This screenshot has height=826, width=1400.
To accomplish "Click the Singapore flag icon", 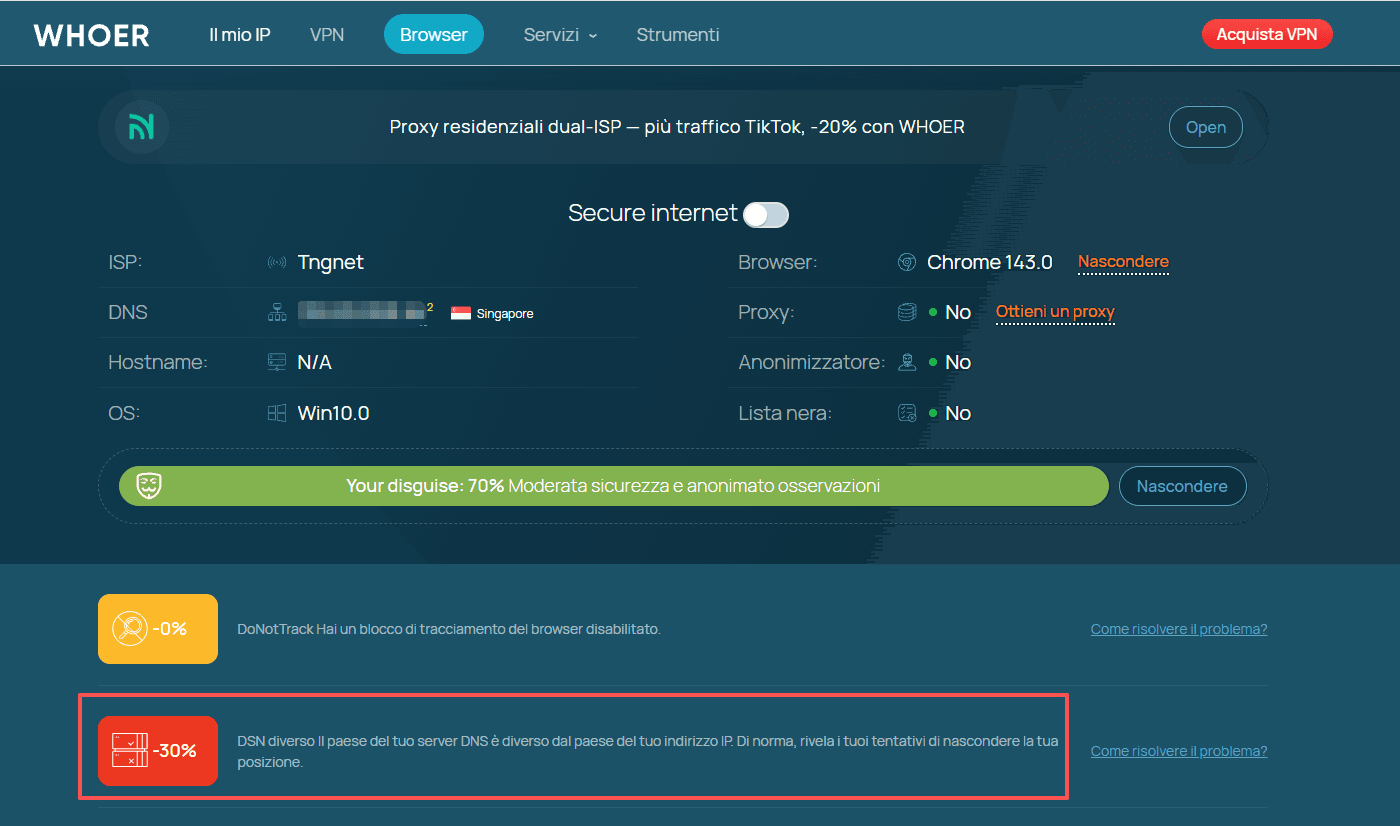I will [461, 313].
